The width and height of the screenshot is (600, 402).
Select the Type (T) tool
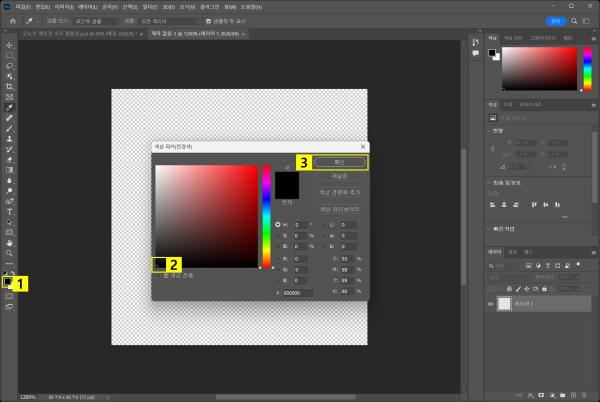pyautogui.click(x=9, y=211)
